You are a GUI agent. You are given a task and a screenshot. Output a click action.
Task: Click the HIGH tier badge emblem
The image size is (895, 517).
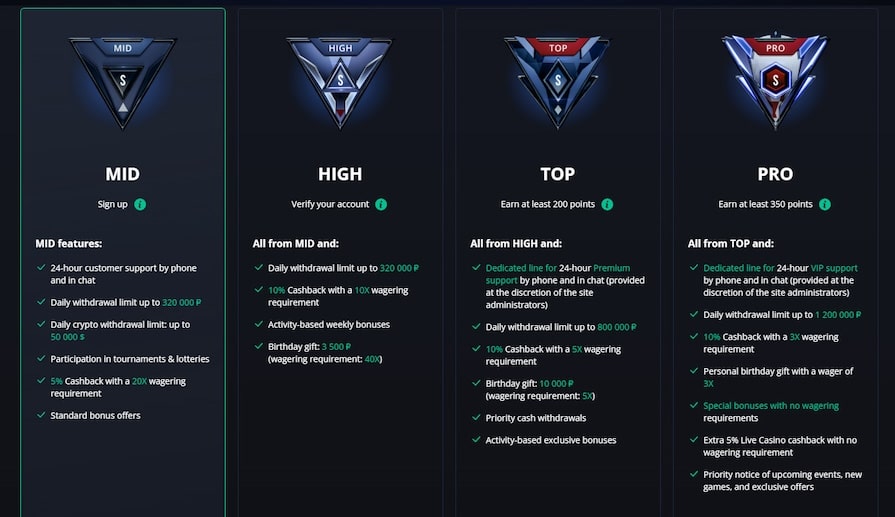(x=340, y=83)
